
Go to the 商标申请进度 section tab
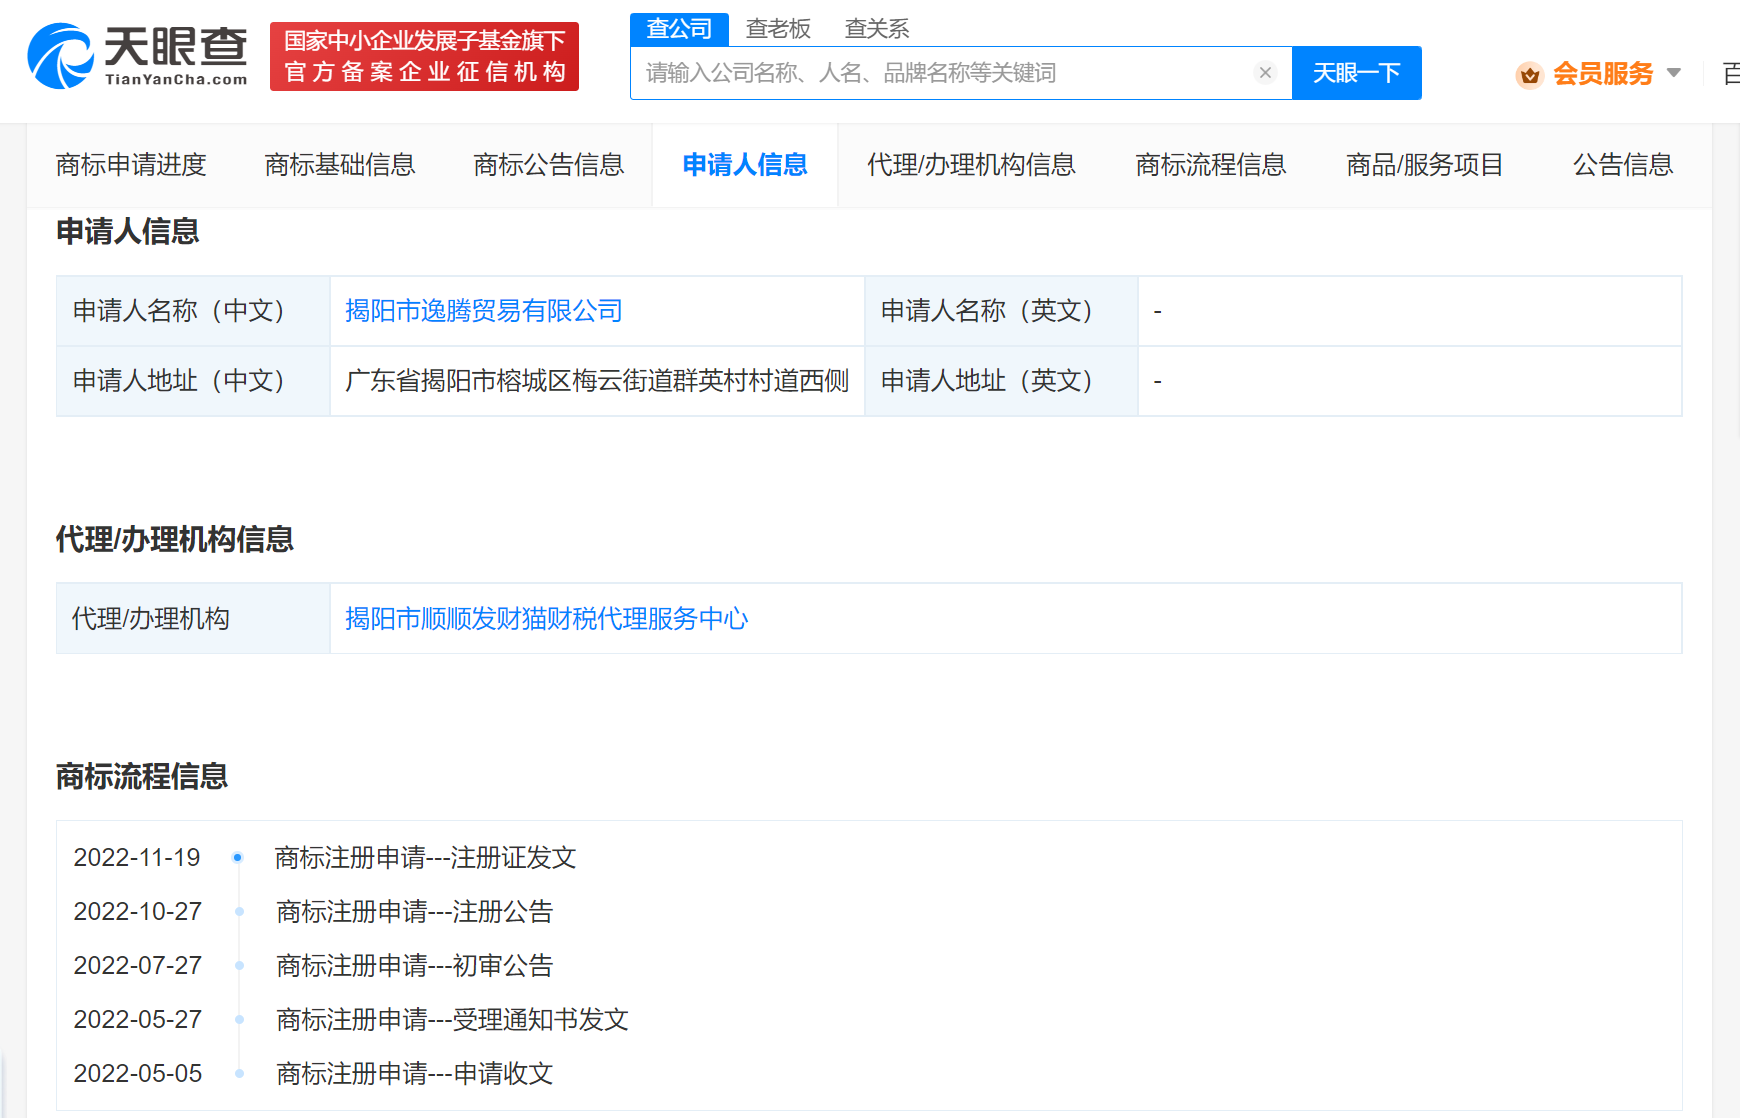point(131,165)
